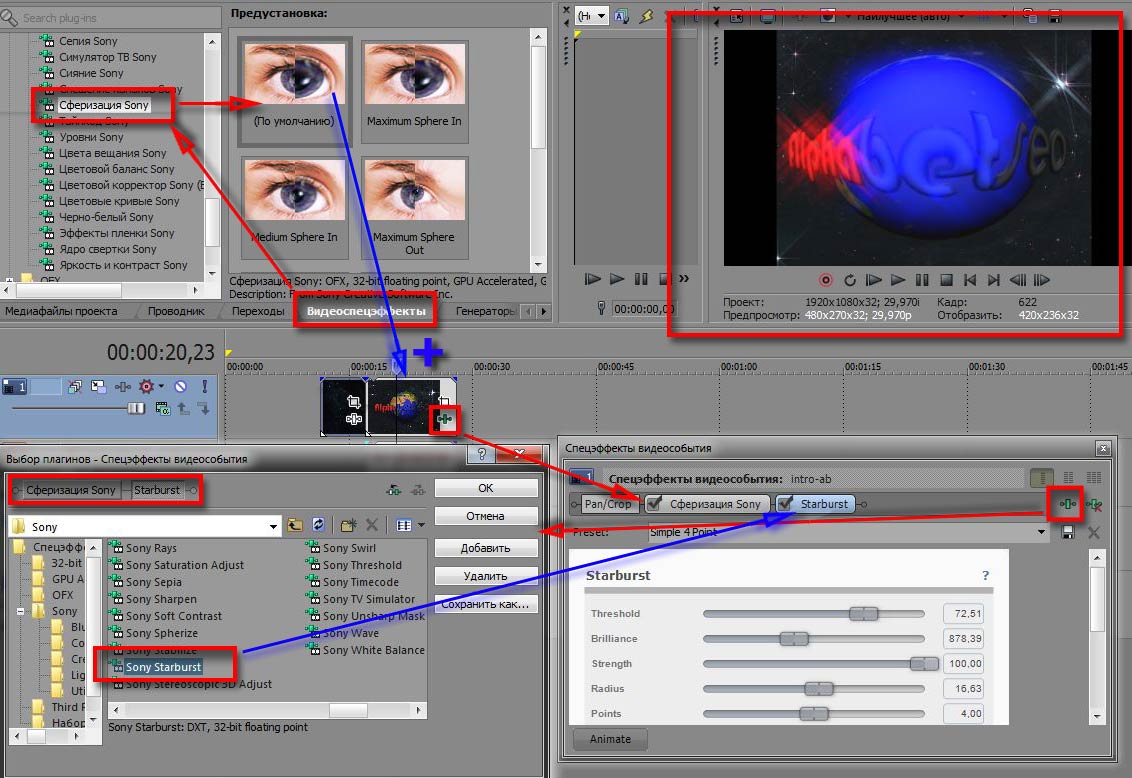Click the New Folder icon in plugin chooser
This screenshot has height=778, width=1132.
point(348,525)
